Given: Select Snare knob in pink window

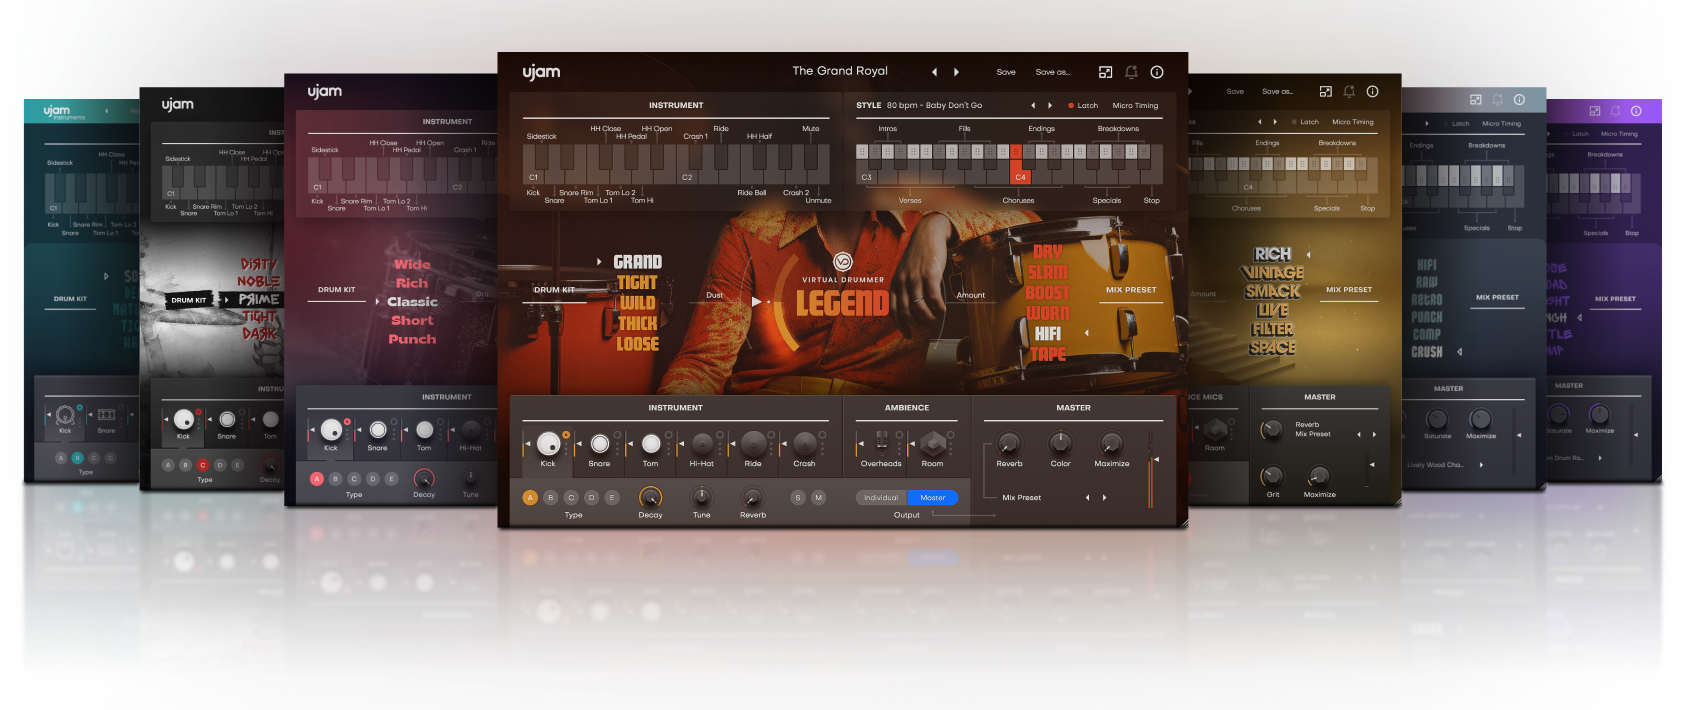Looking at the screenshot, I should pos(378,430).
